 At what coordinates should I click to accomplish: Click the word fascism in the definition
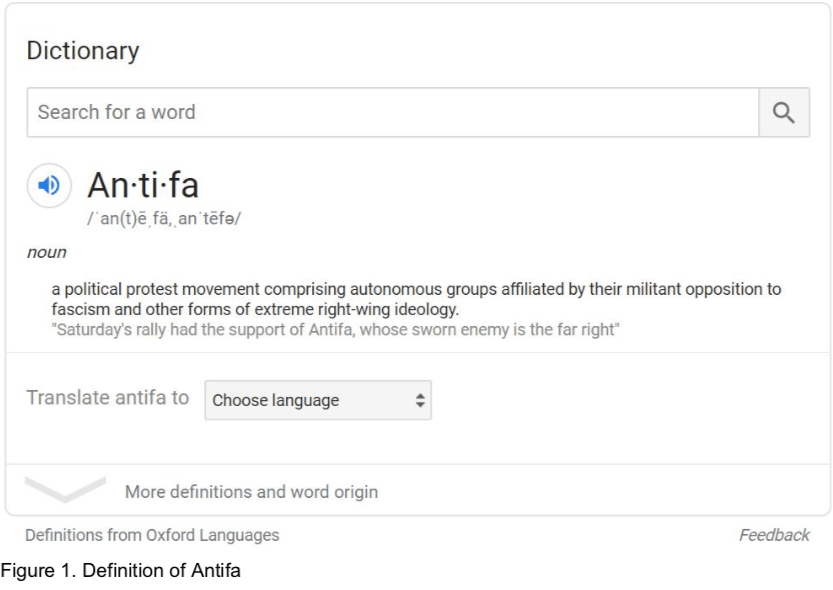click(82, 308)
